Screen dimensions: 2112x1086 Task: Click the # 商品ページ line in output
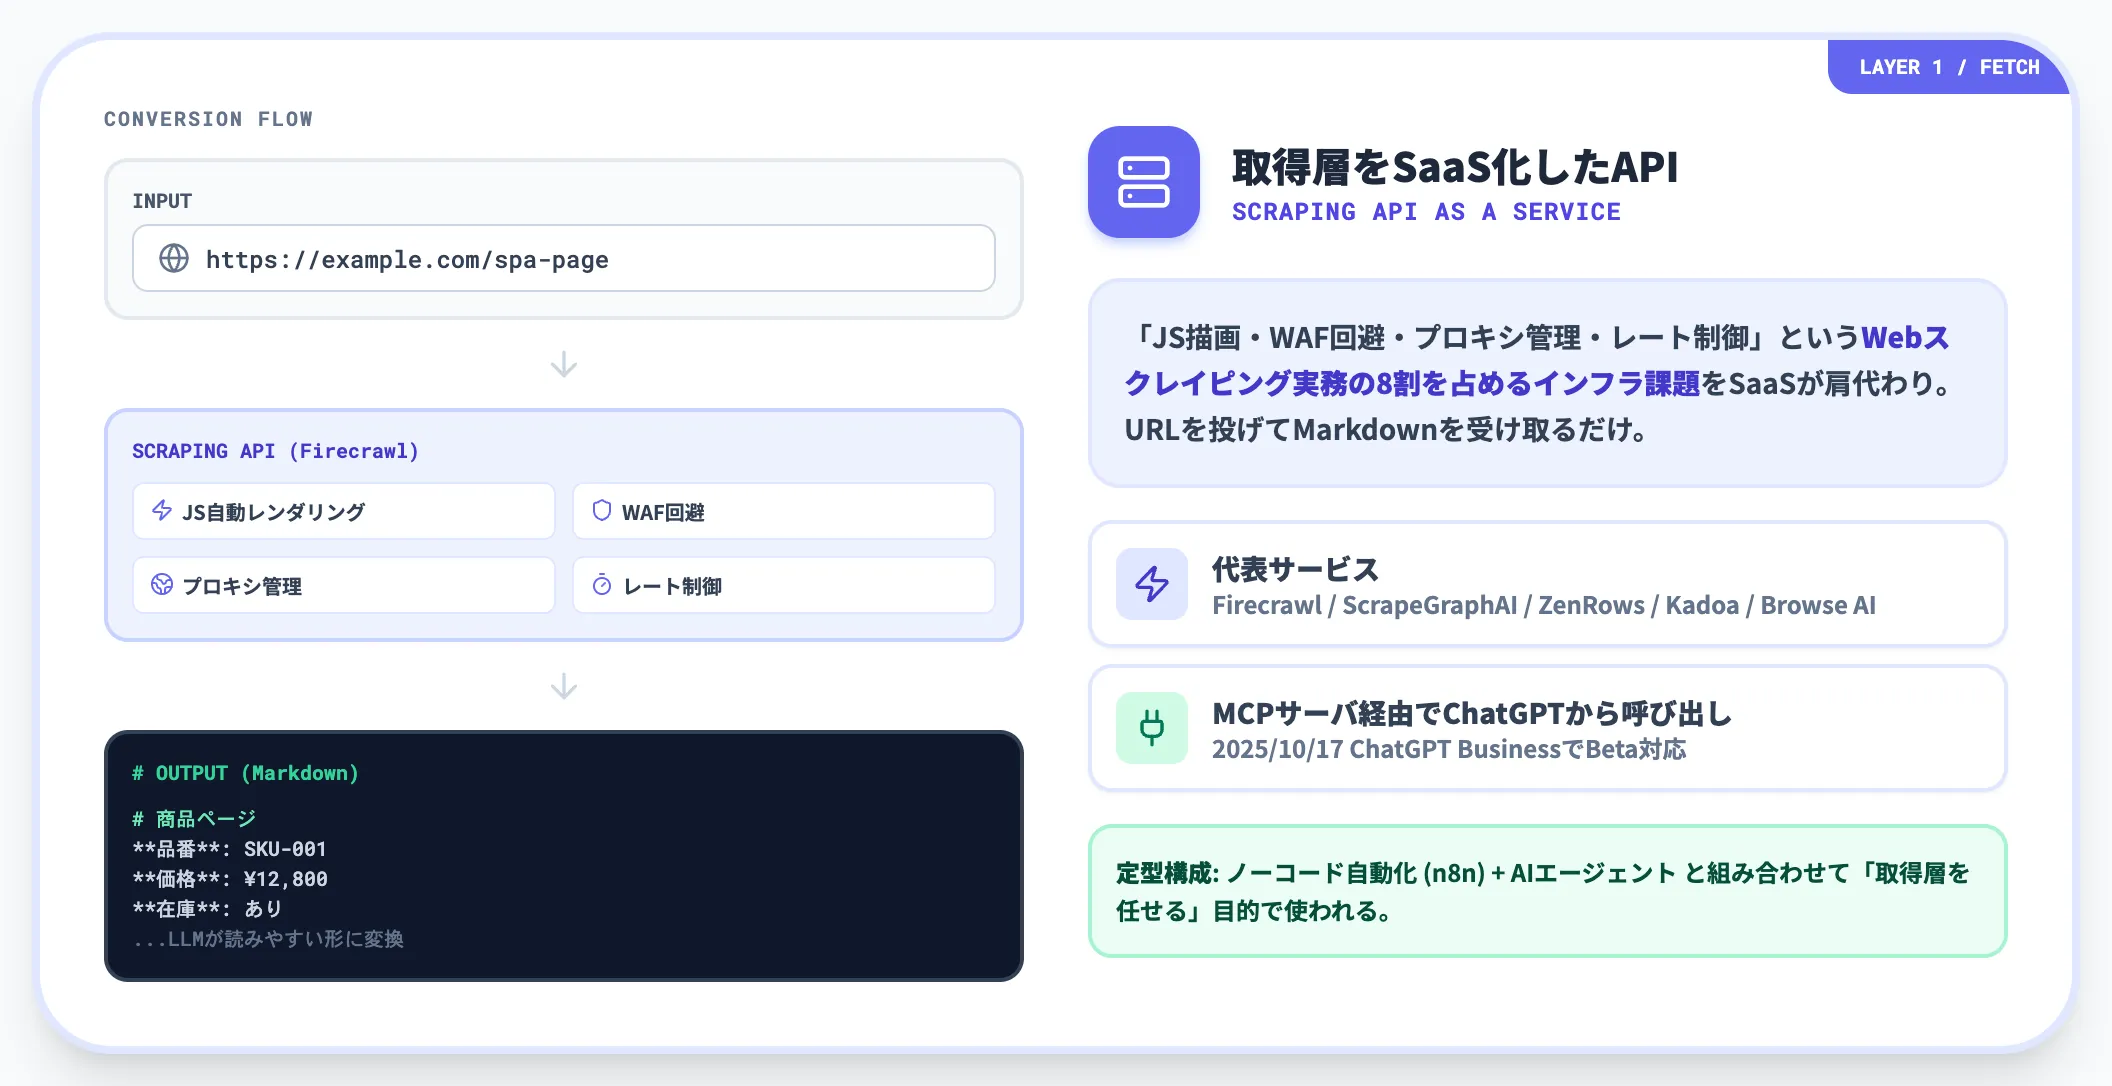click(194, 819)
